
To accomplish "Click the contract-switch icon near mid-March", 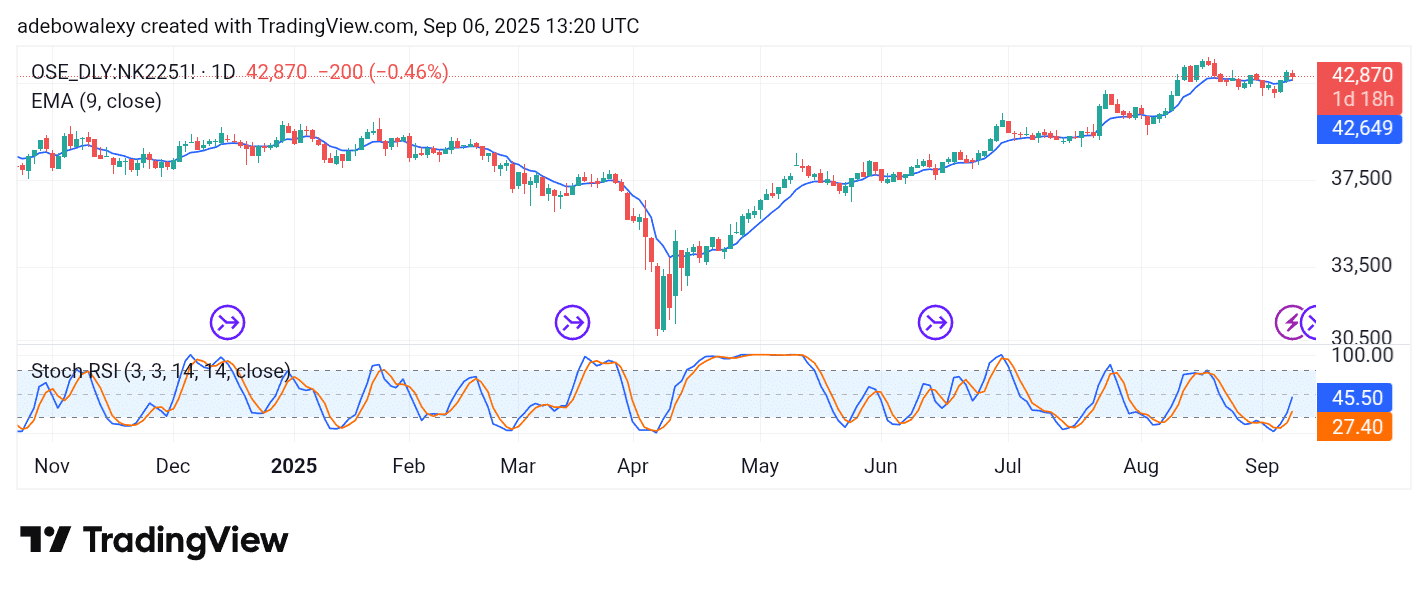I will tap(573, 322).
